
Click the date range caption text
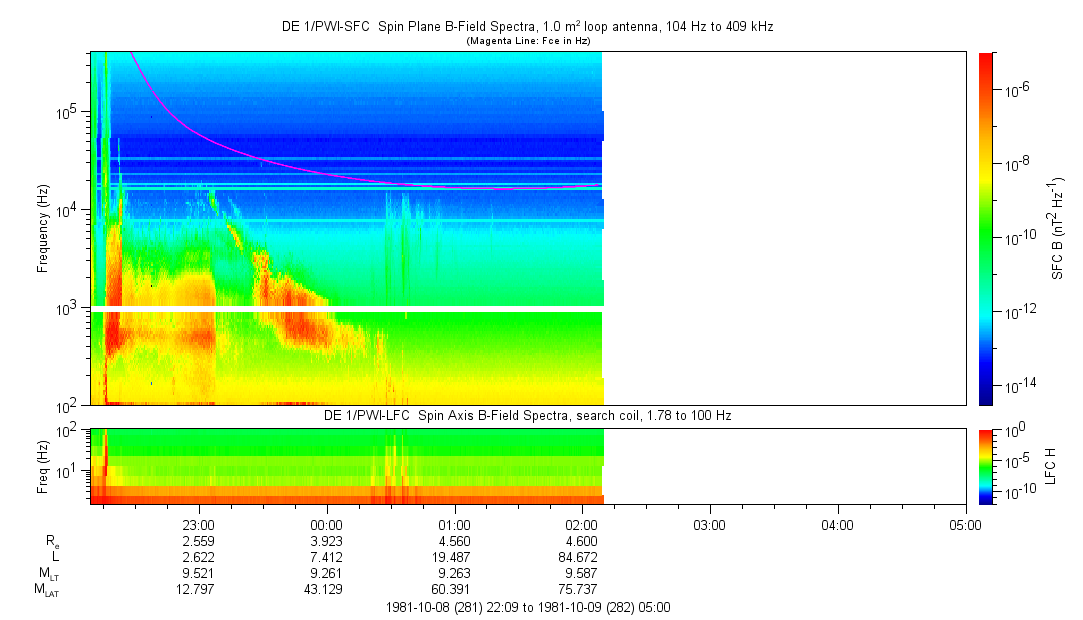coord(528,608)
